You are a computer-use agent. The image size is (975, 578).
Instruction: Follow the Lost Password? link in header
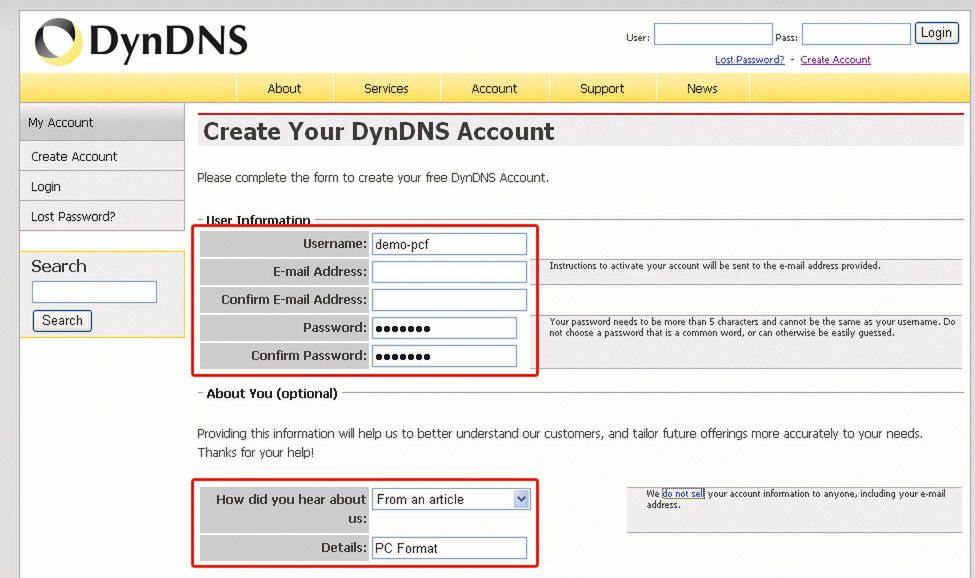(x=749, y=60)
